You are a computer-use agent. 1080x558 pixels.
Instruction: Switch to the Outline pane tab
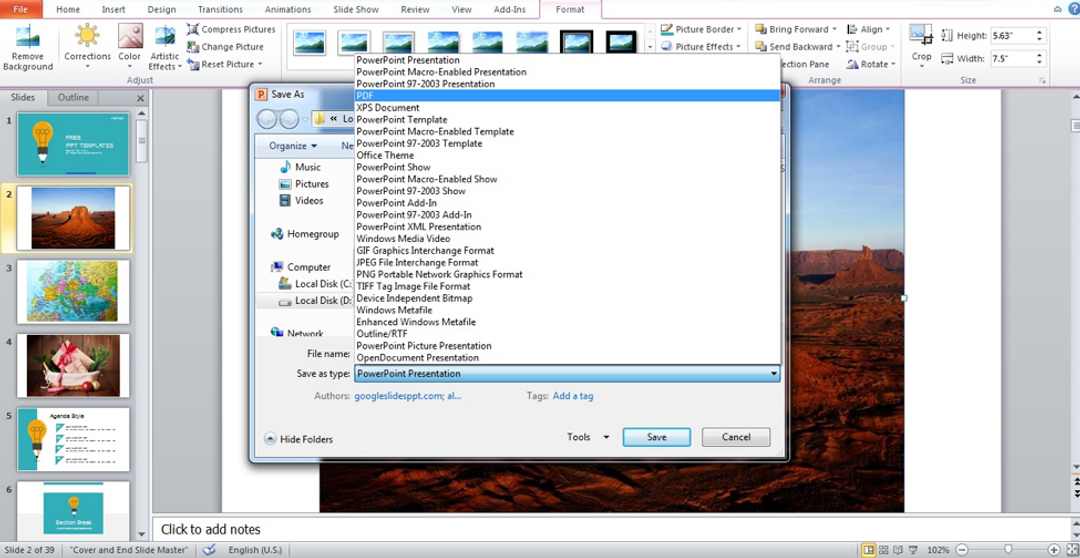click(x=73, y=98)
